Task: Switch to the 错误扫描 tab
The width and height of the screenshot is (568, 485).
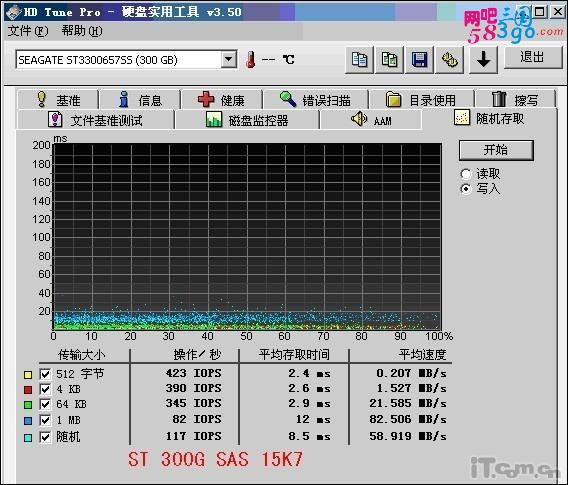Action: coord(316,99)
